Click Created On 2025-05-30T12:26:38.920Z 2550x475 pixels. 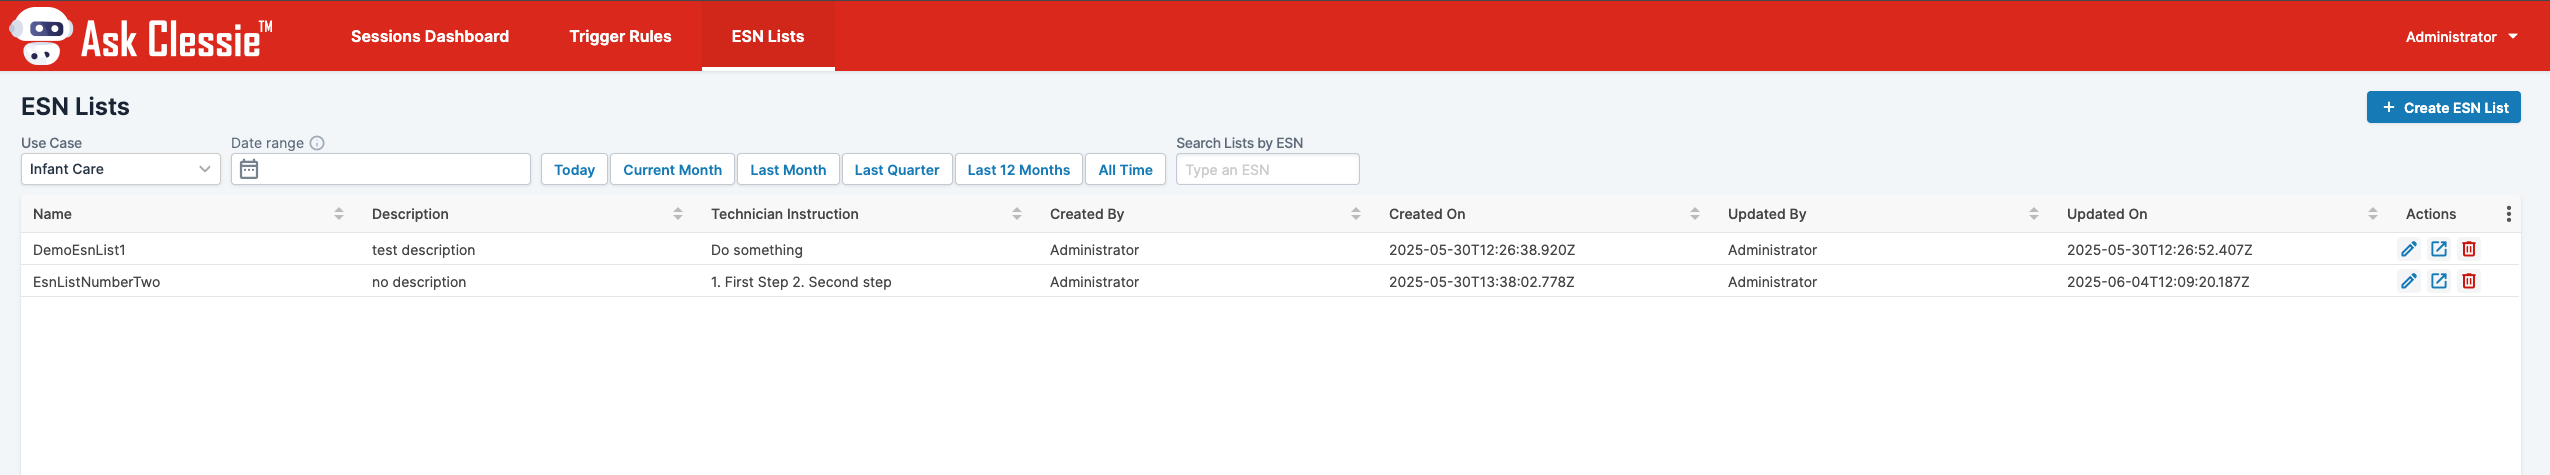pos(1482,250)
